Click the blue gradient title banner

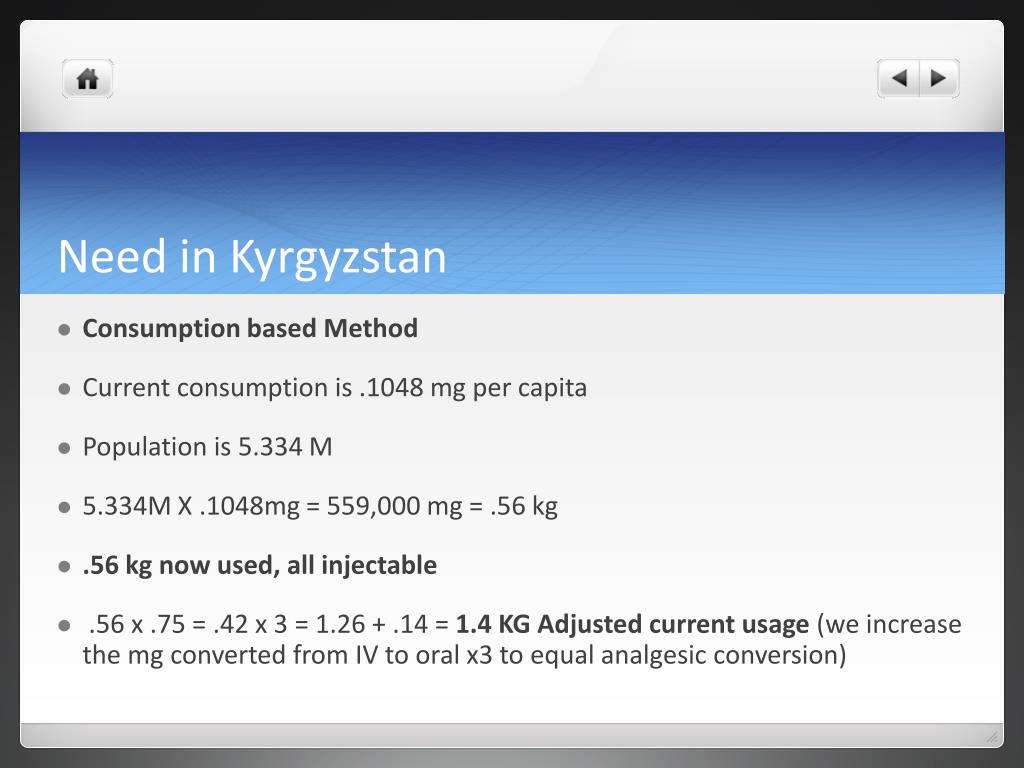512,213
